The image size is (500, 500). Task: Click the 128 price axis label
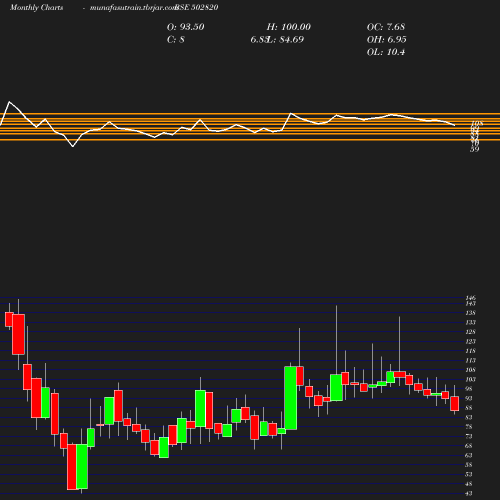pos(471,332)
